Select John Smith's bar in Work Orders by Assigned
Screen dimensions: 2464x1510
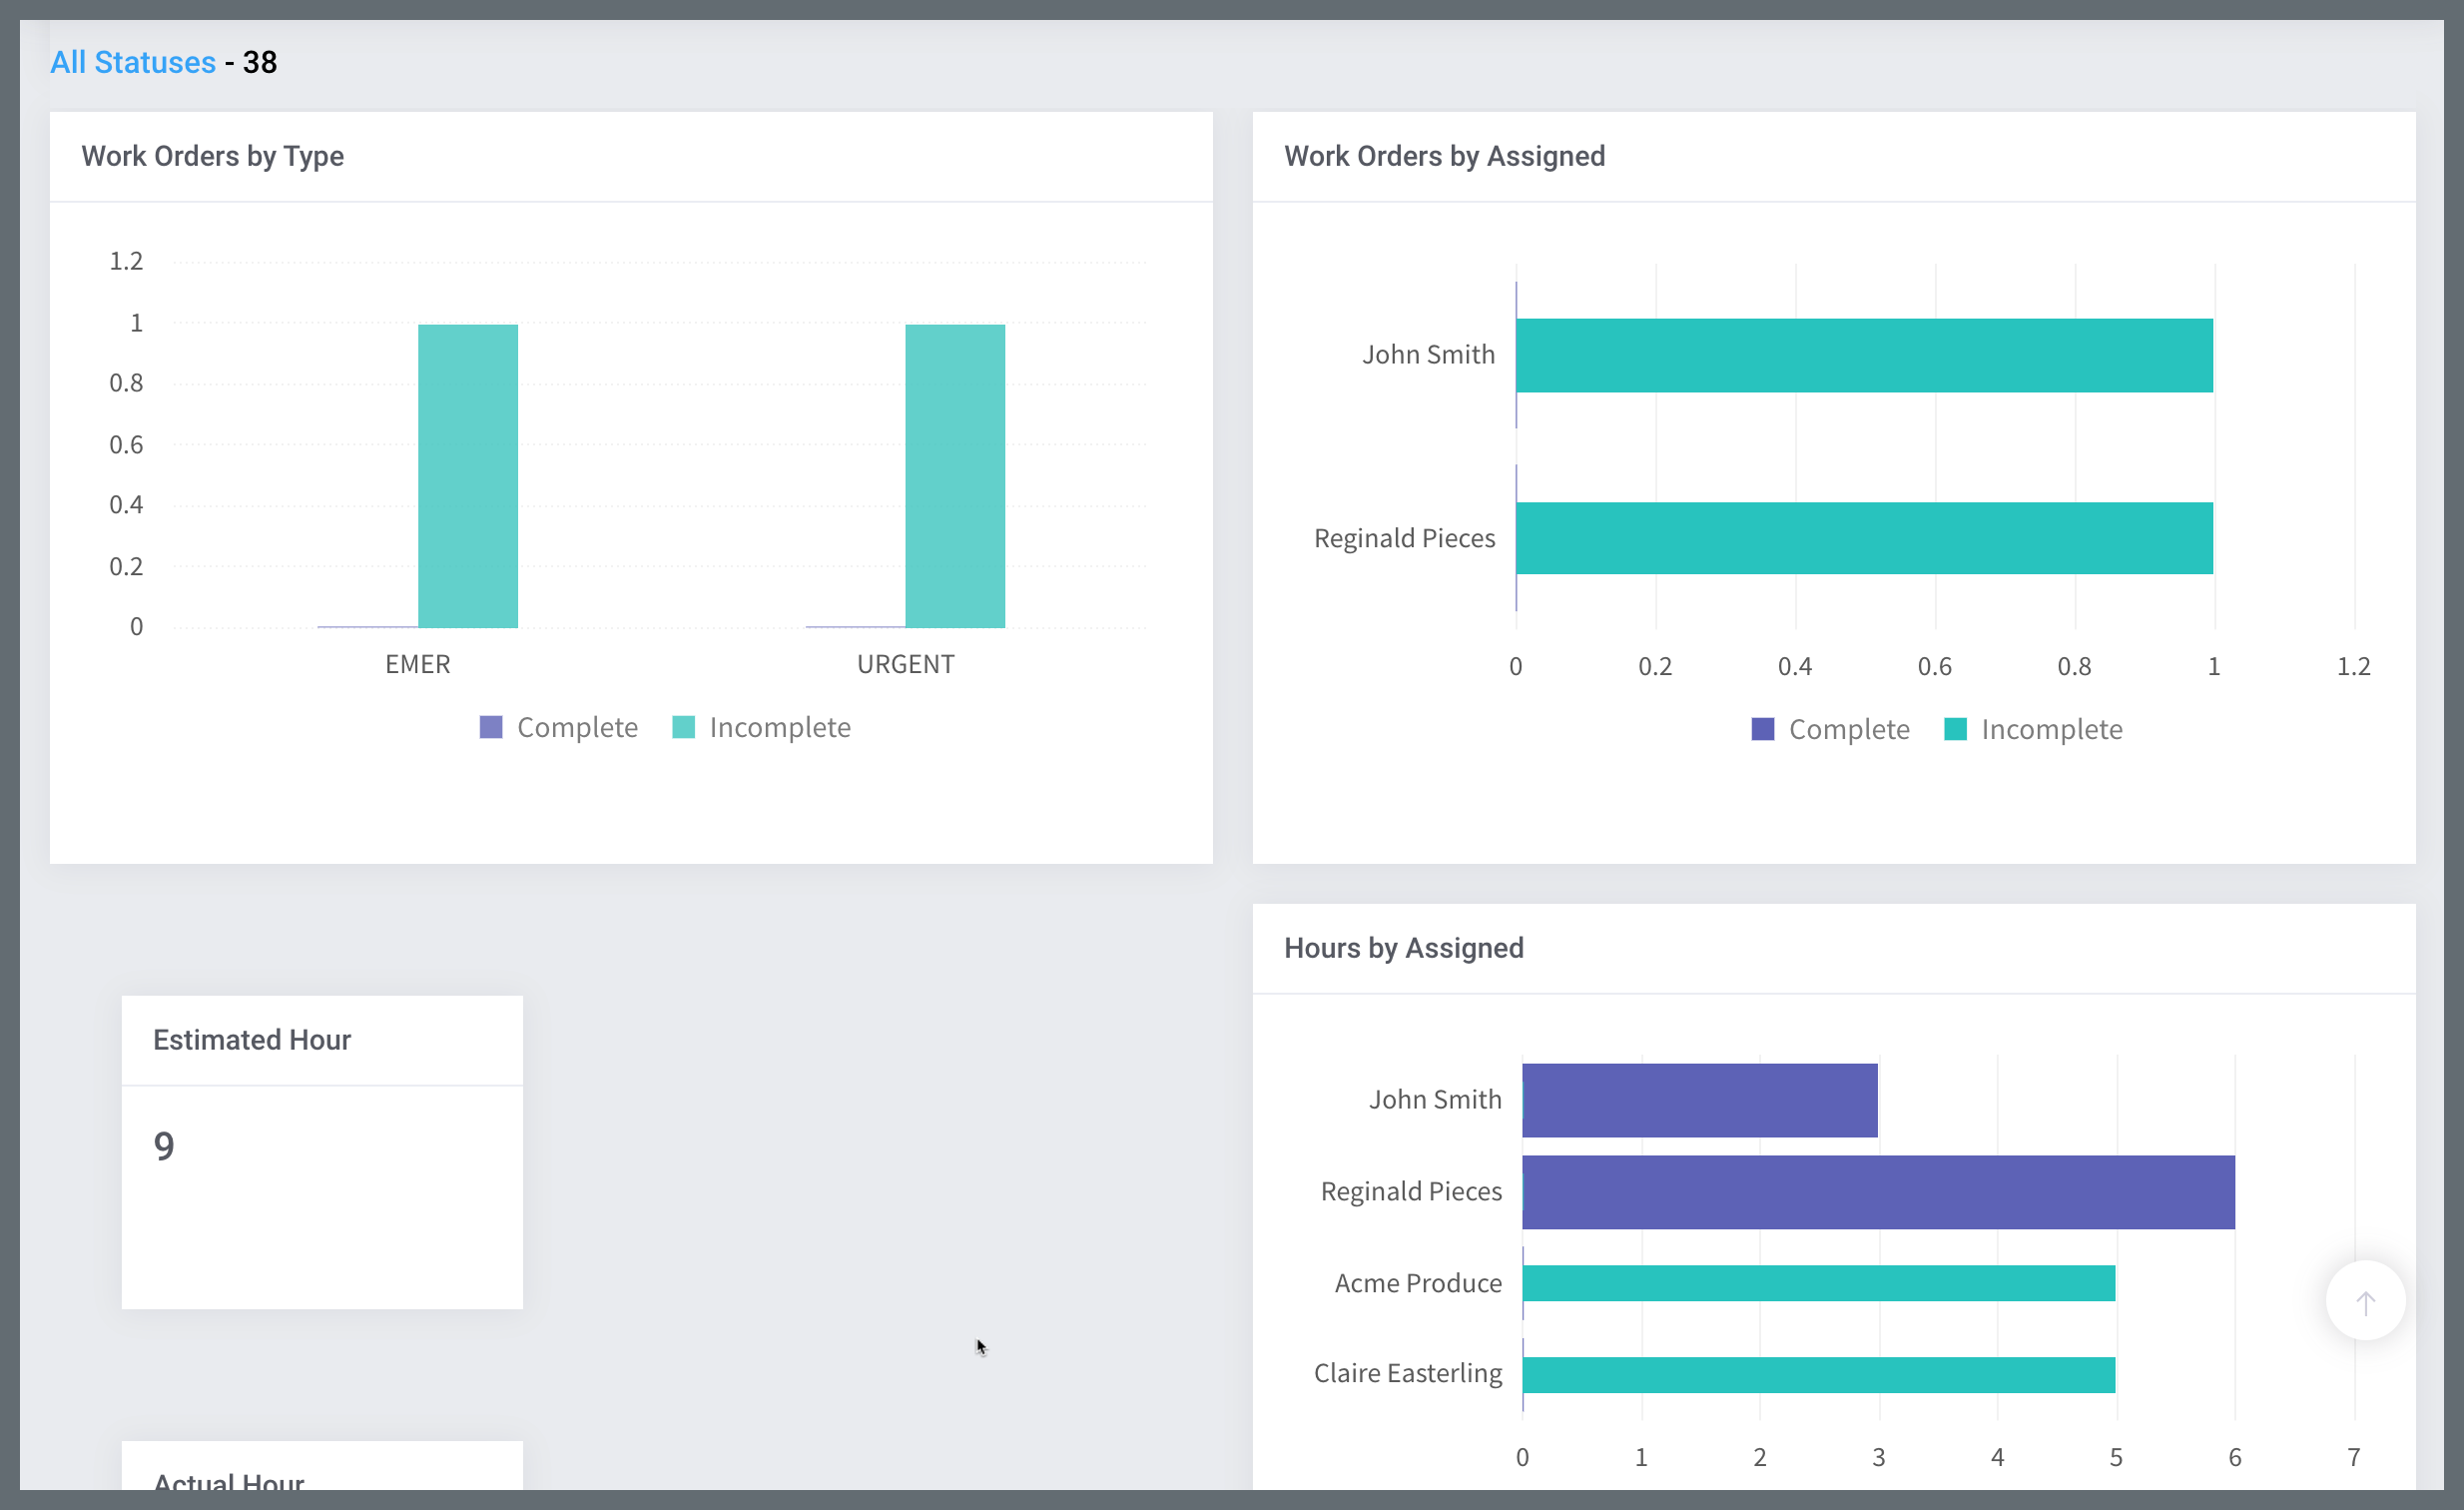click(1863, 355)
